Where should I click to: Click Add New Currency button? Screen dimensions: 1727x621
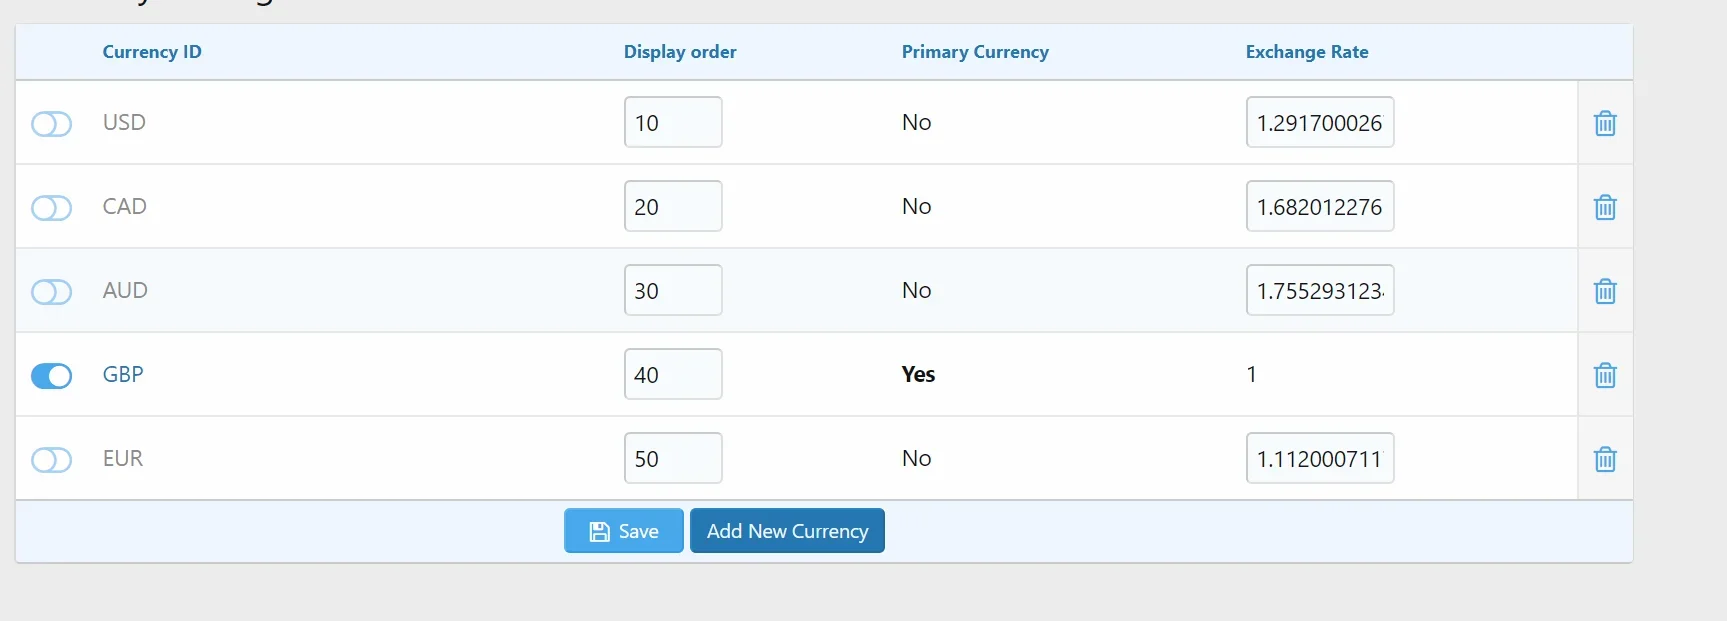787,531
